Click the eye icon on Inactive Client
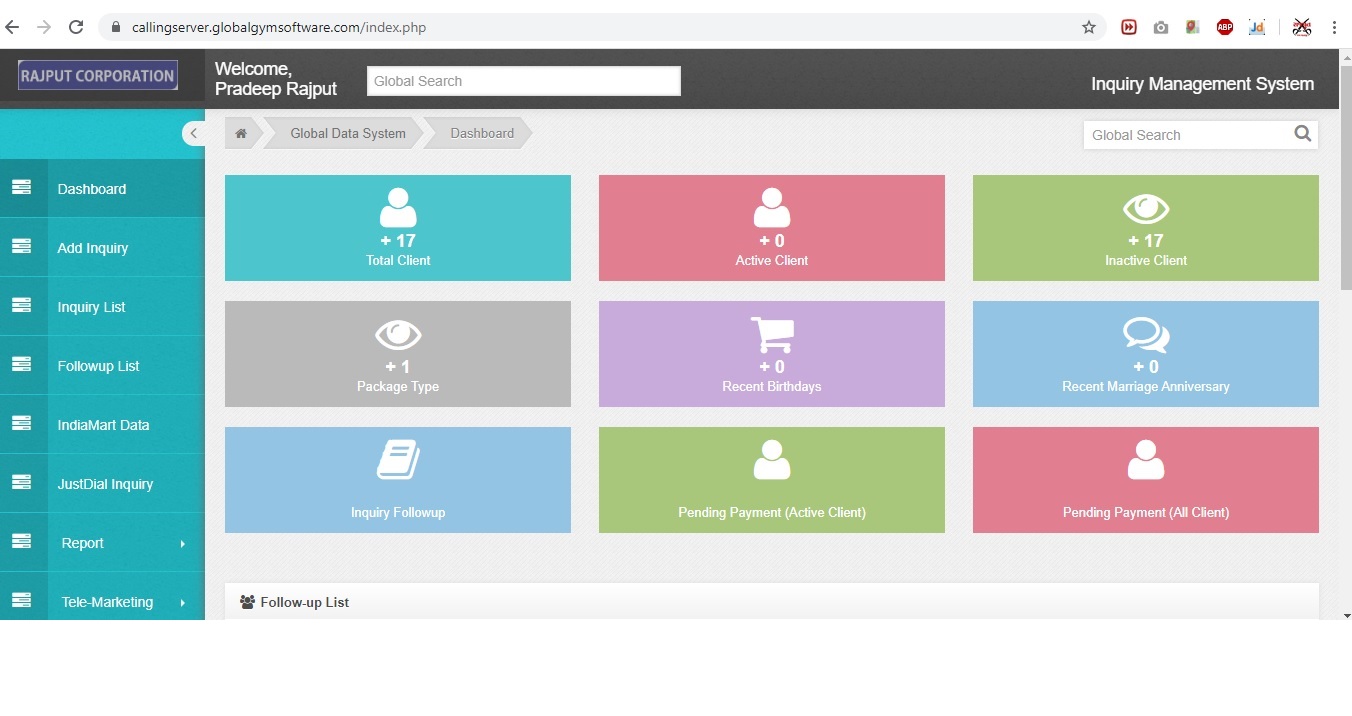The height and width of the screenshot is (716, 1352). pyautogui.click(x=1146, y=208)
